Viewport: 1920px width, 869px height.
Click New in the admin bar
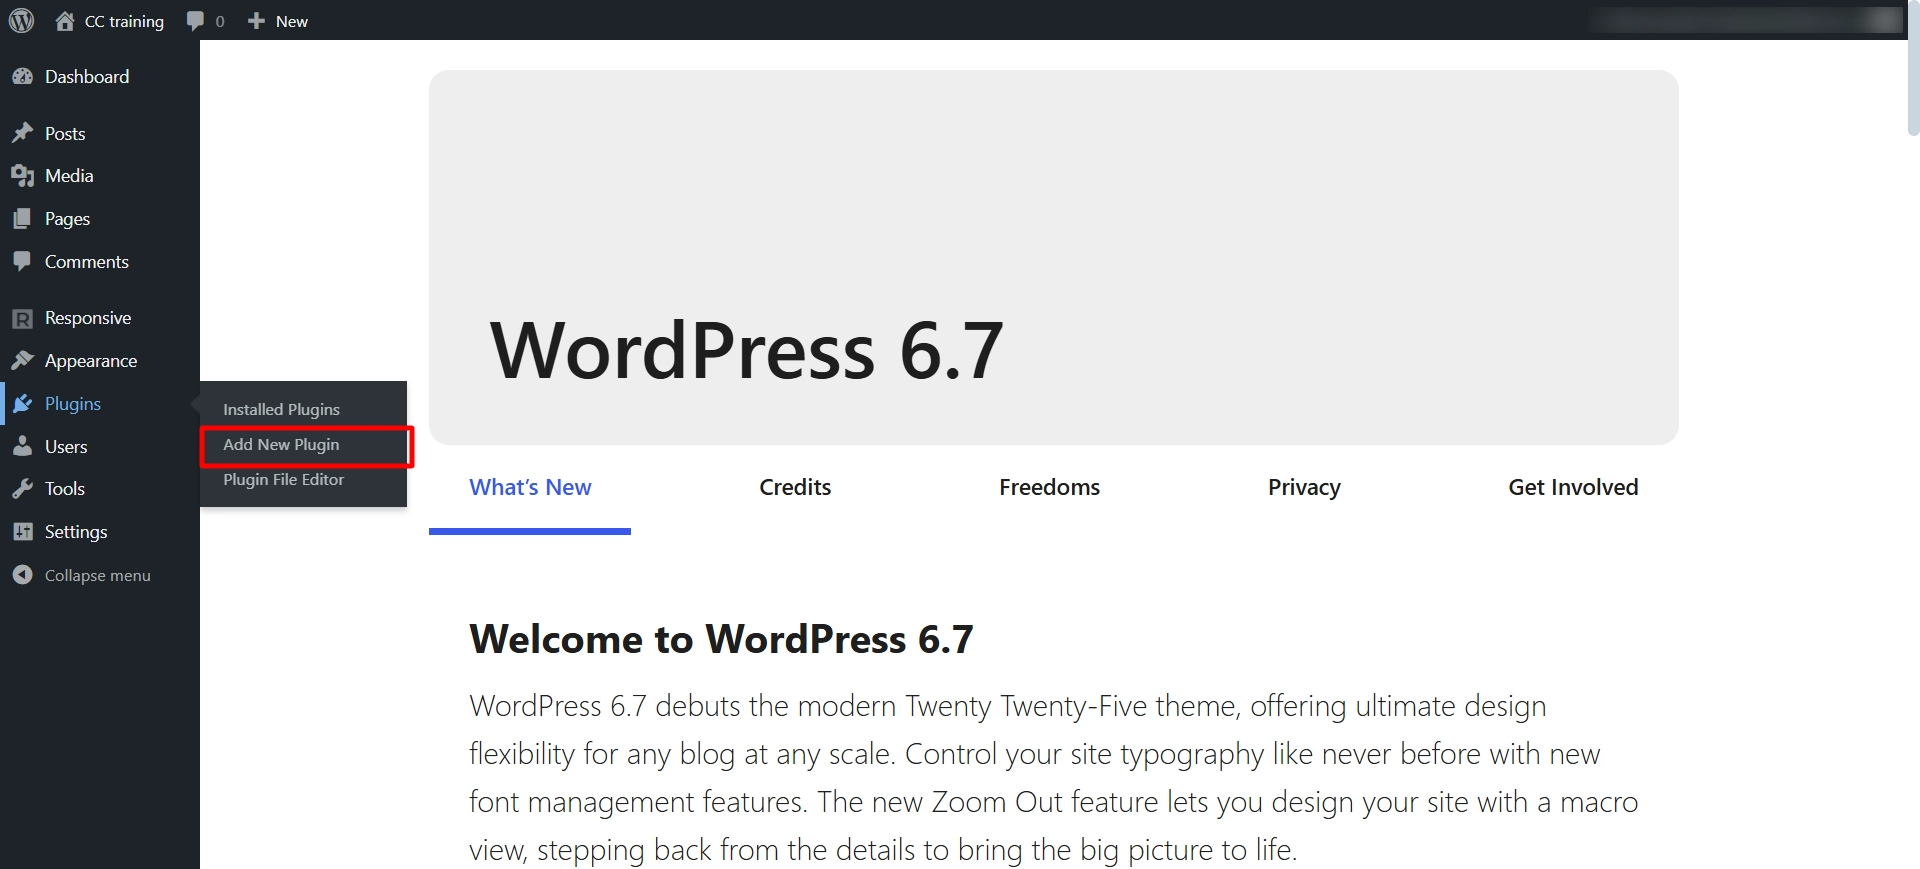click(x=291, y=21)
